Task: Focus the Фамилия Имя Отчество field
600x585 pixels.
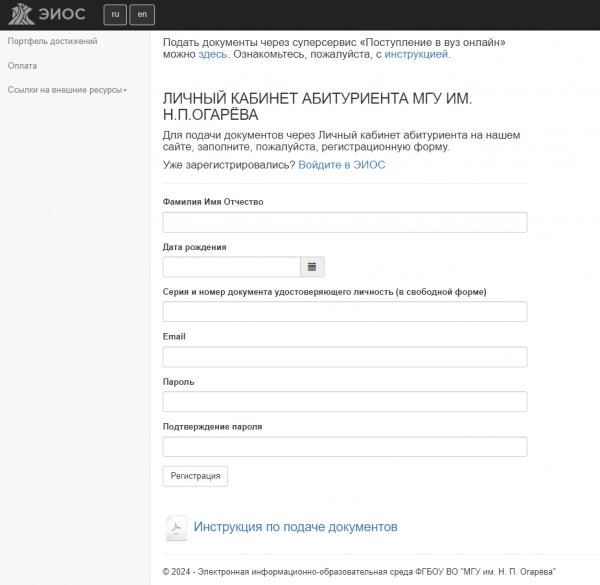Action: coord(345,222)
